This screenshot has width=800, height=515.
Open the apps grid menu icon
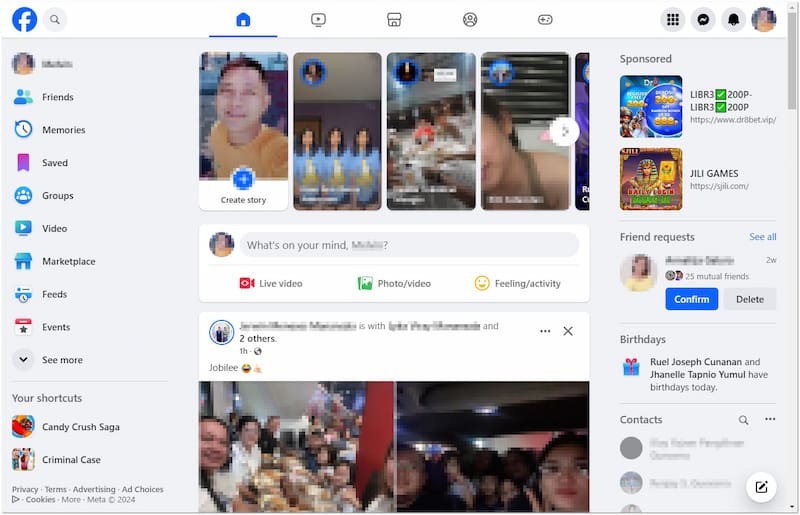click(673, 19)
